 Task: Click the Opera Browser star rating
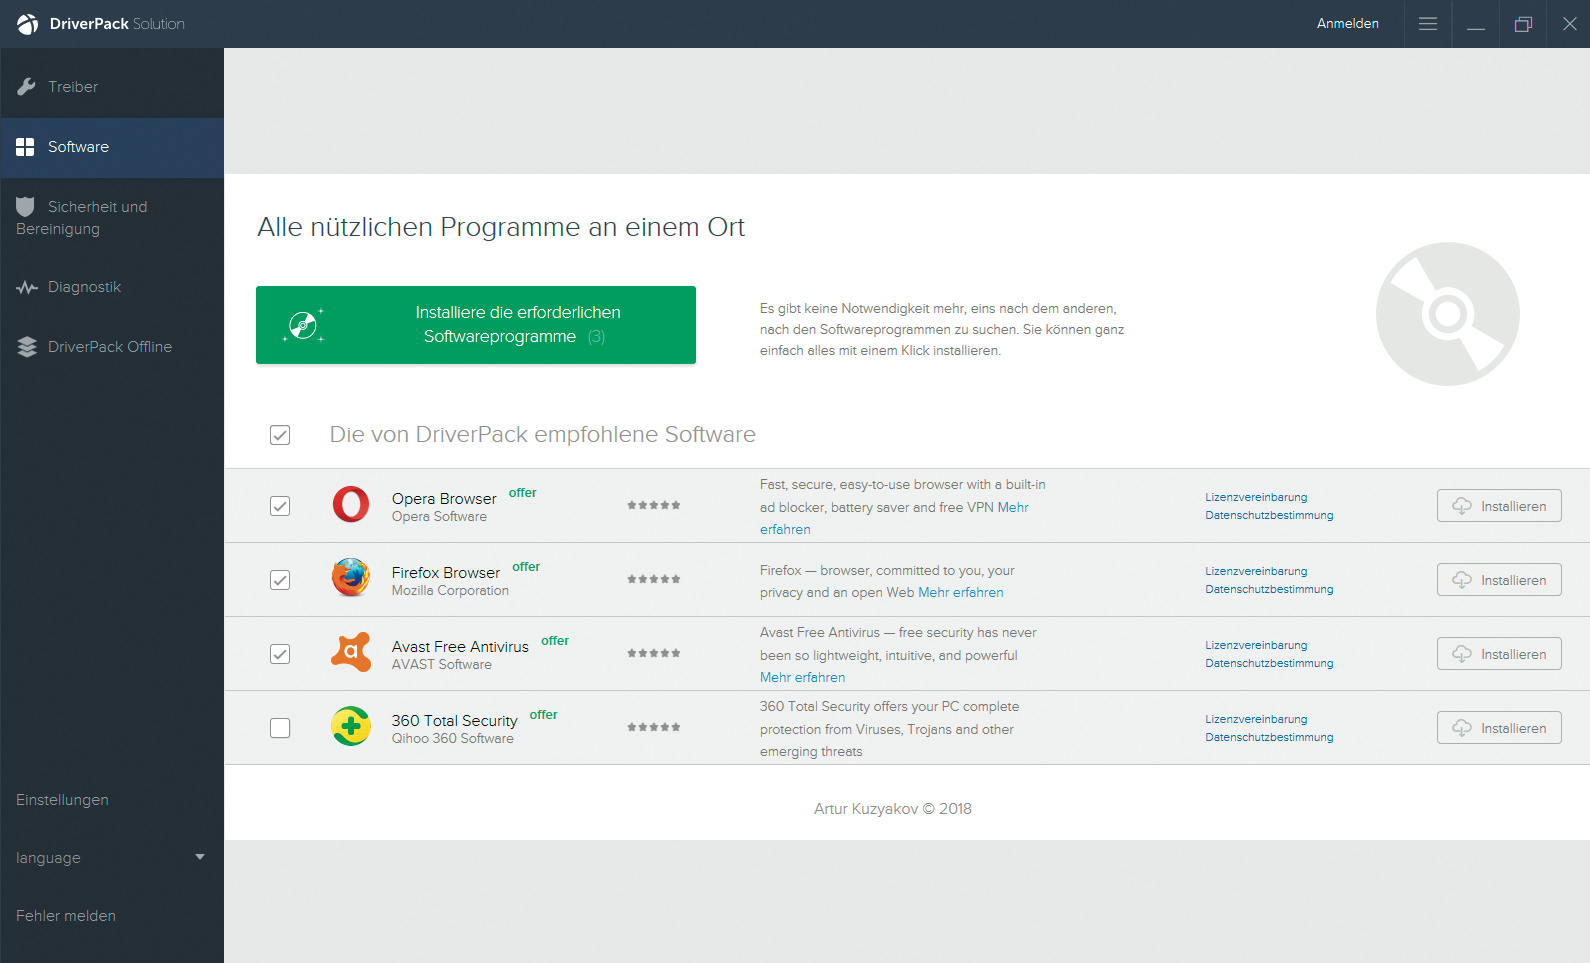pyautogui.click(x=654, y=505)
